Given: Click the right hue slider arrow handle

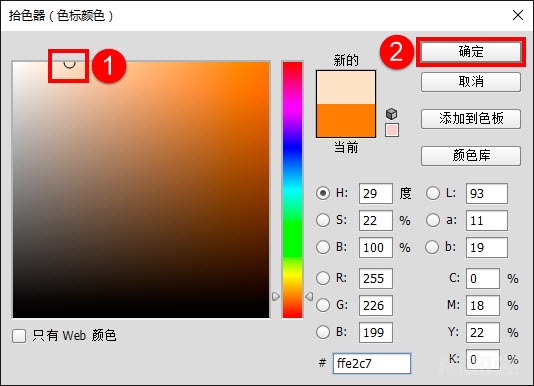Looking at the screenshot, I should (309, 296).
